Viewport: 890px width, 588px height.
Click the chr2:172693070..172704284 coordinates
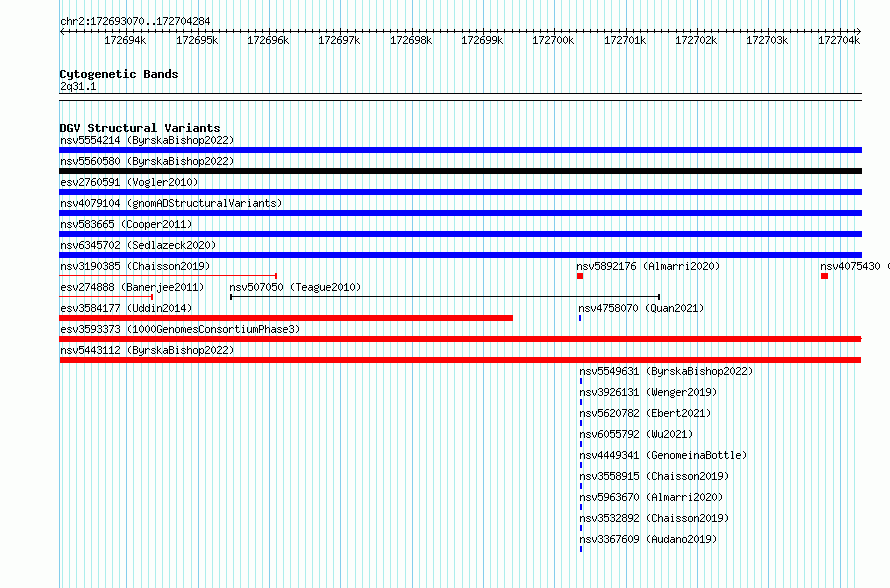[x=135, y=21]
